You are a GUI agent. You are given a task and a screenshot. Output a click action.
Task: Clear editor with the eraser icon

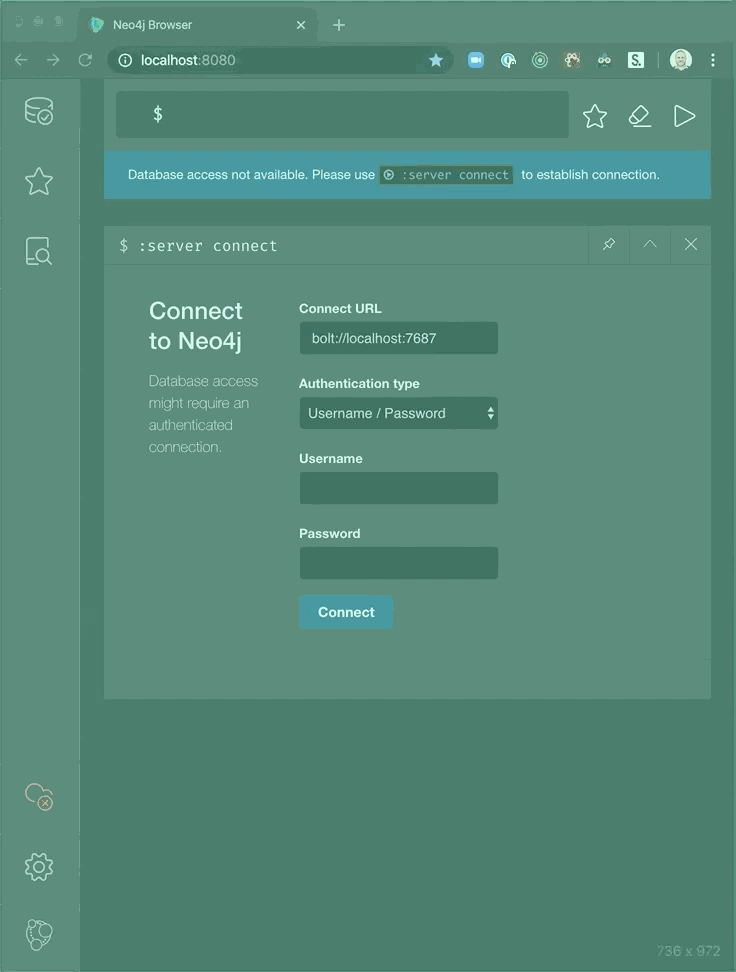click(640, 116)
